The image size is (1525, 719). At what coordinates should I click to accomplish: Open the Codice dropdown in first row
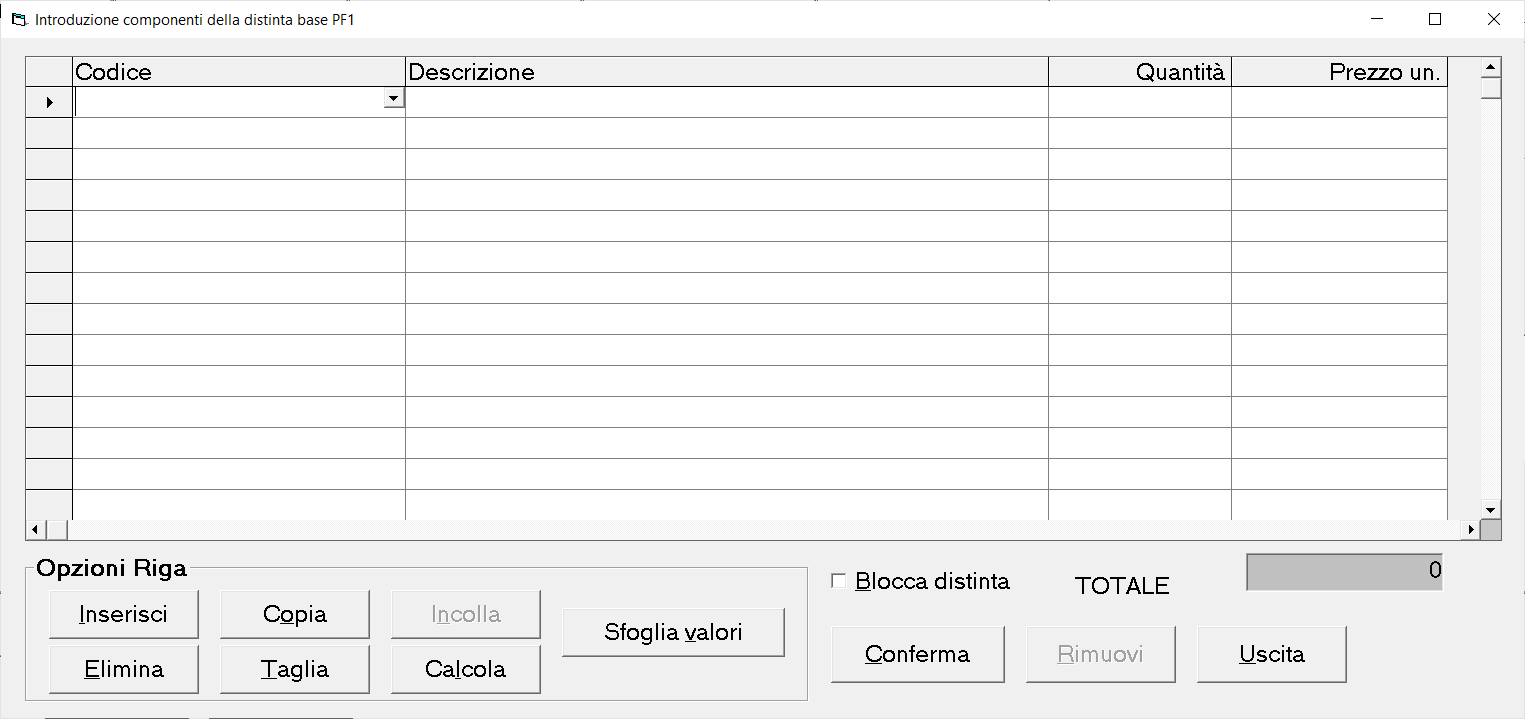[394, 98]
